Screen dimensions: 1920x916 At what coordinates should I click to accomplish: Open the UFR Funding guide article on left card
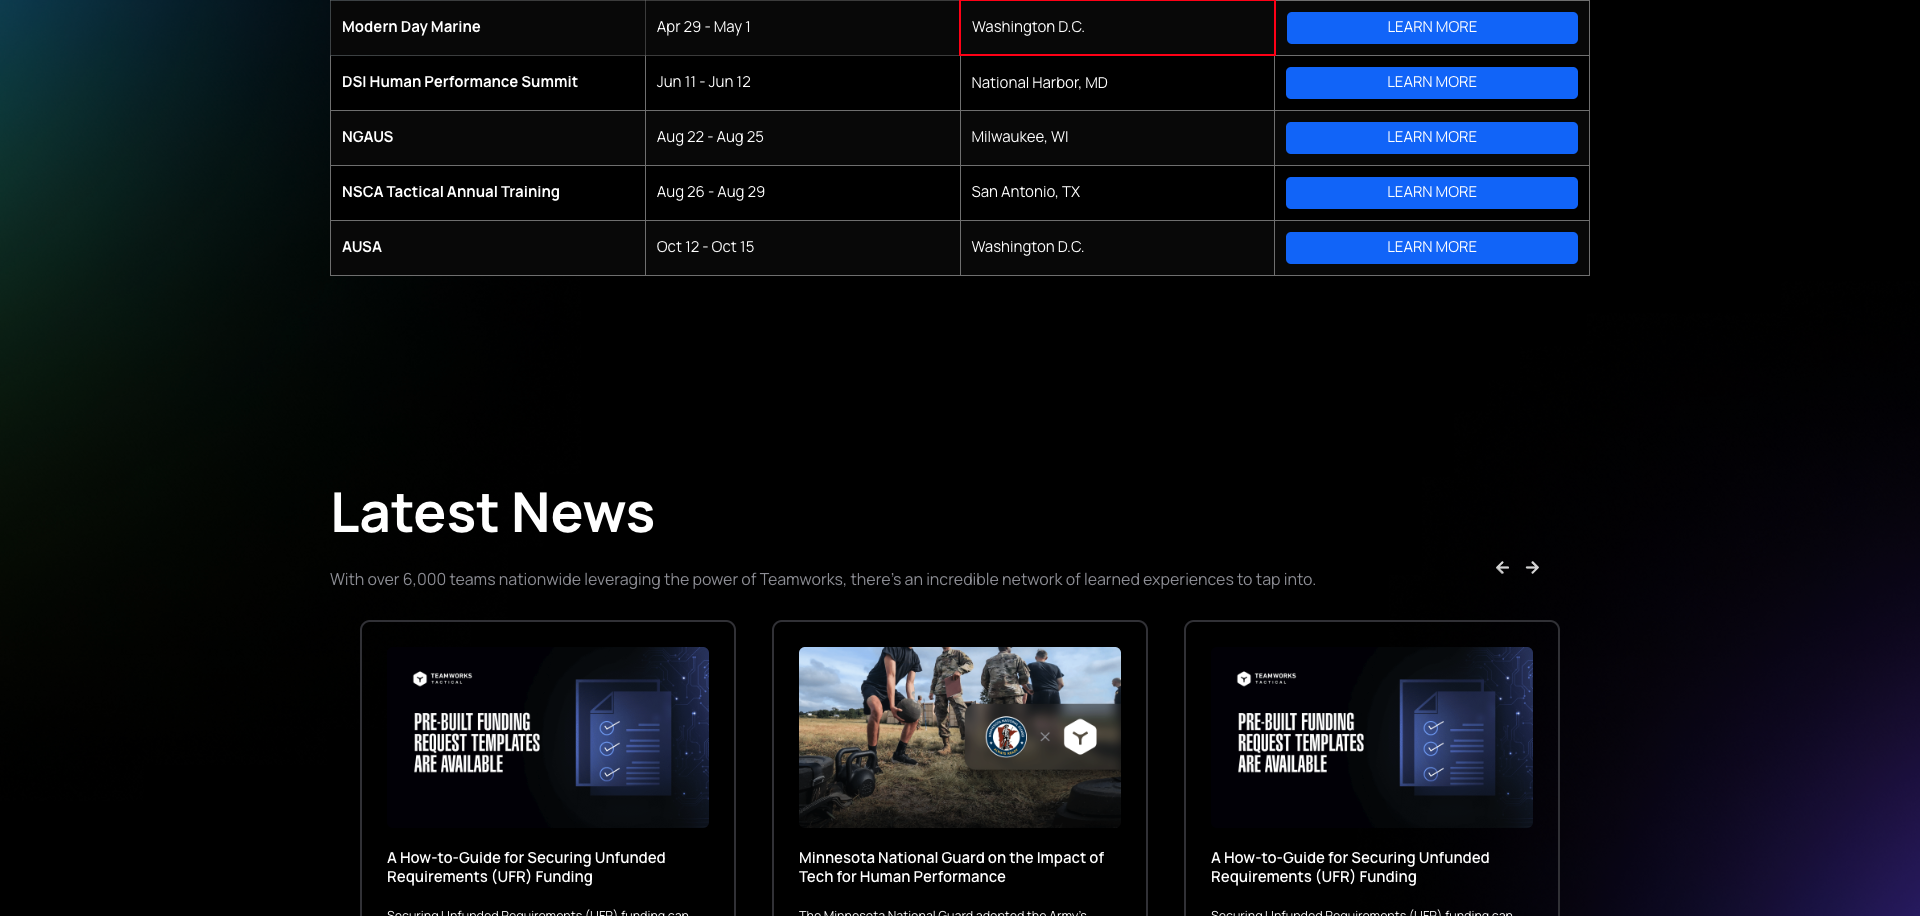click(x=526, y=867)
